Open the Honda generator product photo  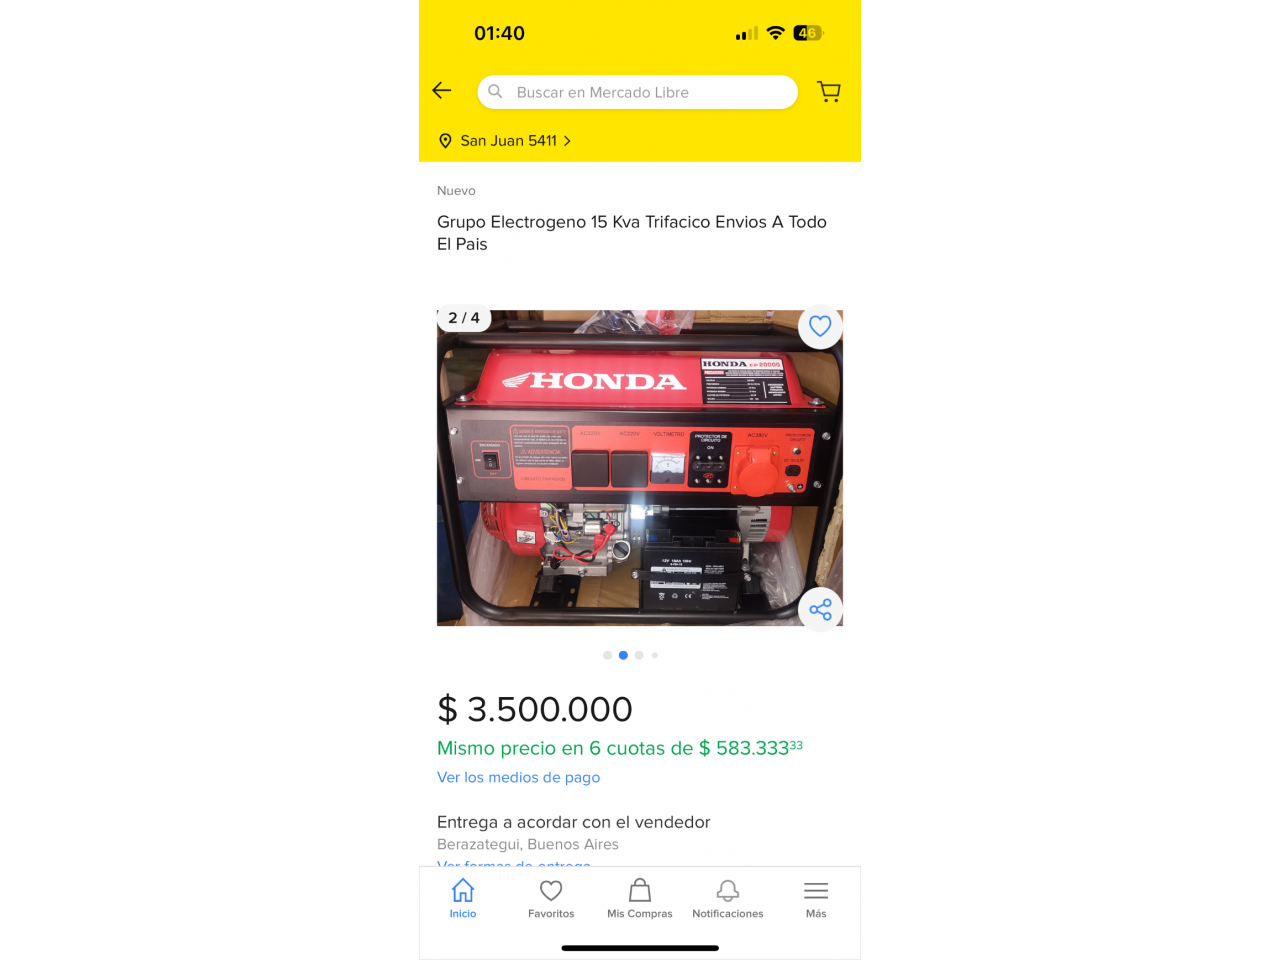(640, 468)
